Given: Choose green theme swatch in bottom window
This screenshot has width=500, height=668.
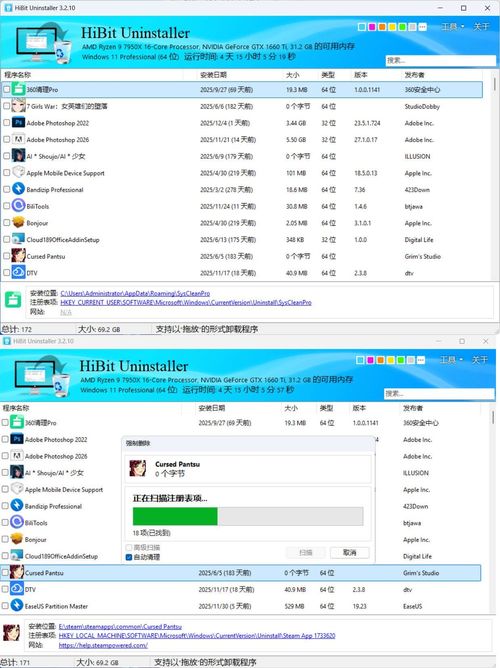Looking at the screenshot, I should click(x=400, y=360).
